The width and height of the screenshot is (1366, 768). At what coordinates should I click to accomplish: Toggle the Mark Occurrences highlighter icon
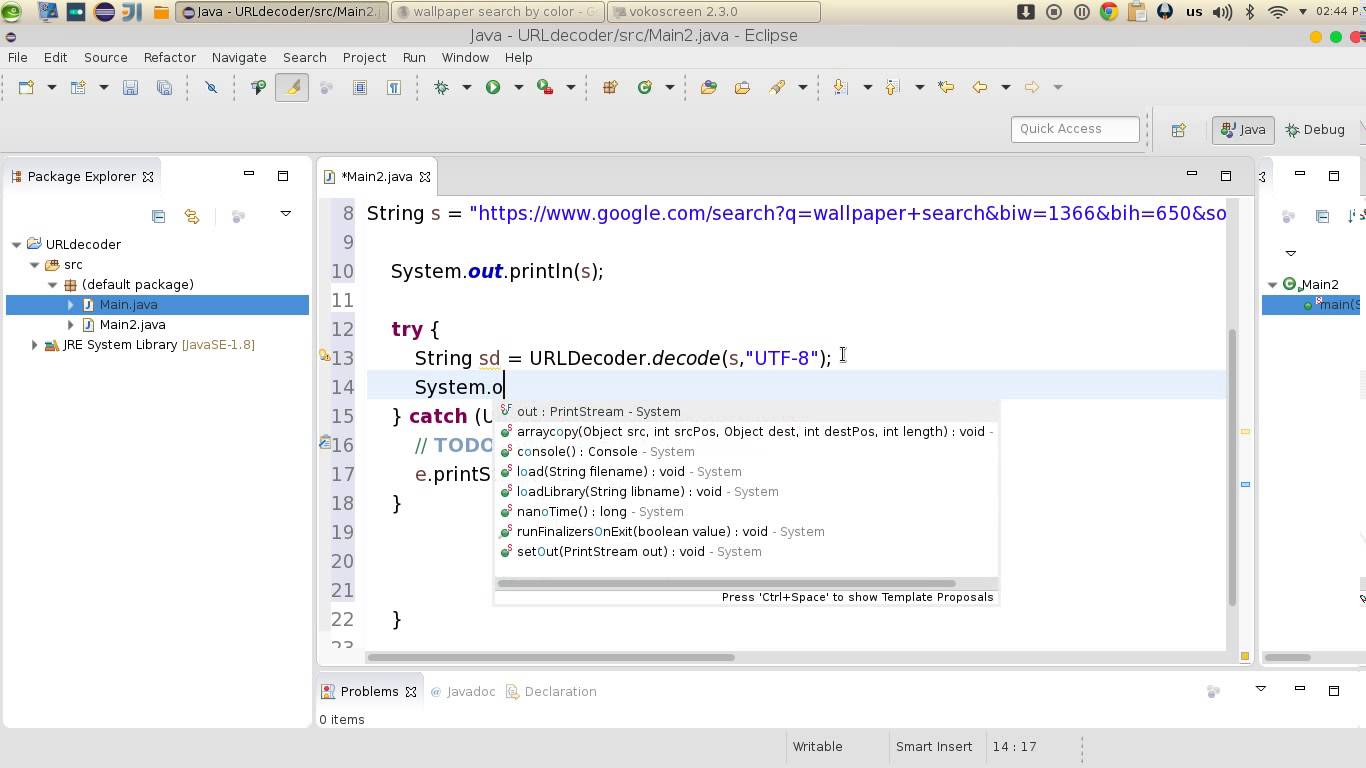click(290, 87)
